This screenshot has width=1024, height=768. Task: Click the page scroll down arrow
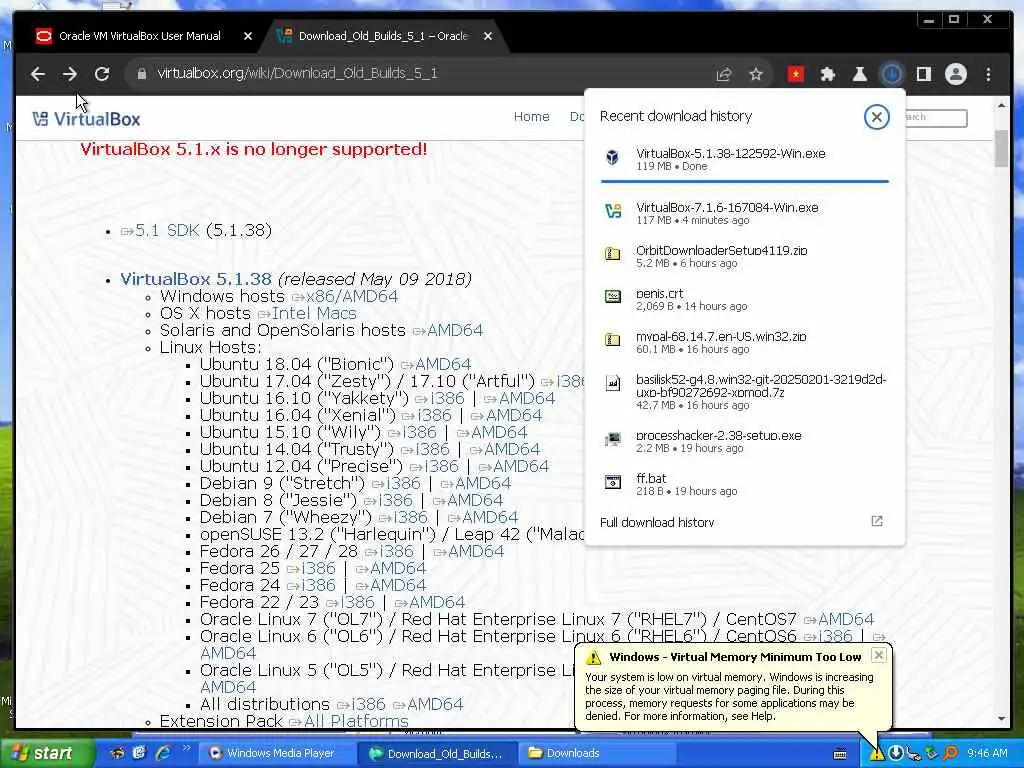click(x=1001, y=719)
